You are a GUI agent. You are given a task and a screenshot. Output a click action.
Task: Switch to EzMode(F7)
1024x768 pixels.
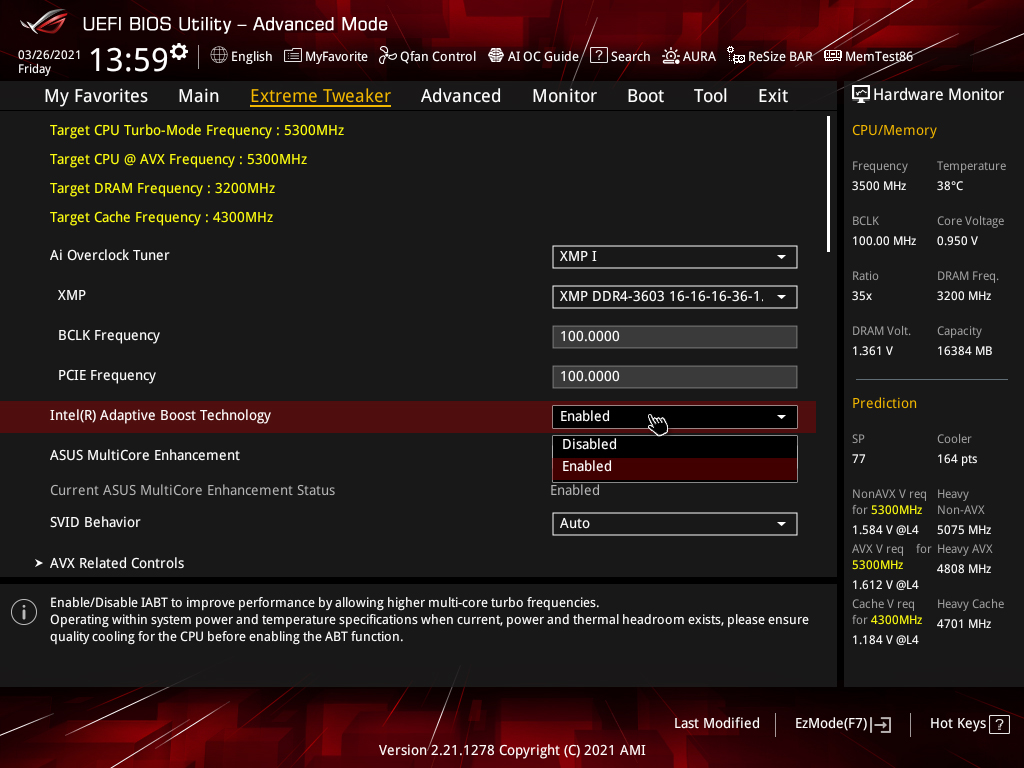click(x=842, y=724)
